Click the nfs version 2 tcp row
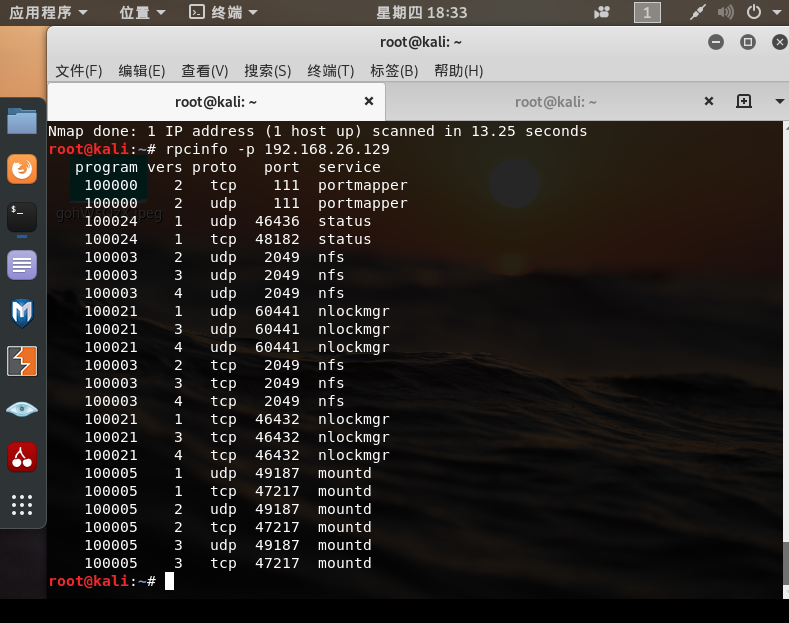Viewport: 789px width, 623px height. click(214, 365)
